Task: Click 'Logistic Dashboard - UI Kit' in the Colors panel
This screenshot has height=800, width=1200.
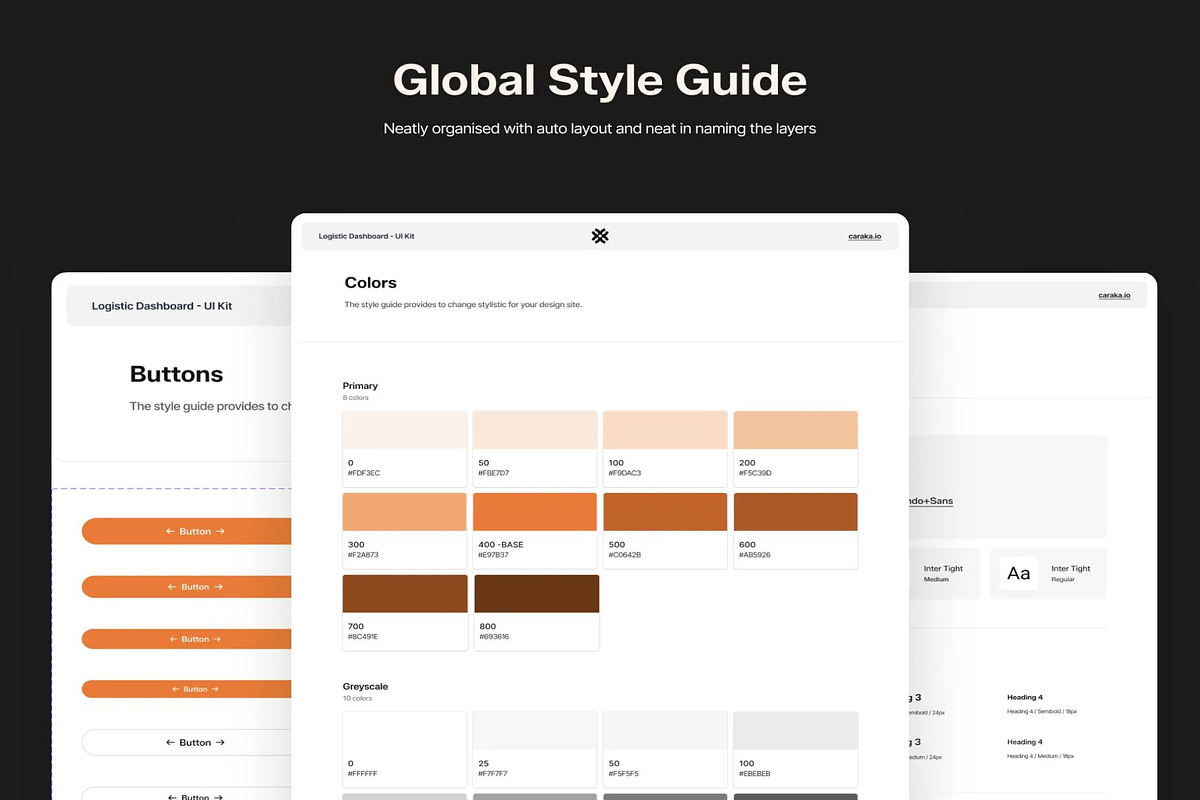Action: click(366, 236)
